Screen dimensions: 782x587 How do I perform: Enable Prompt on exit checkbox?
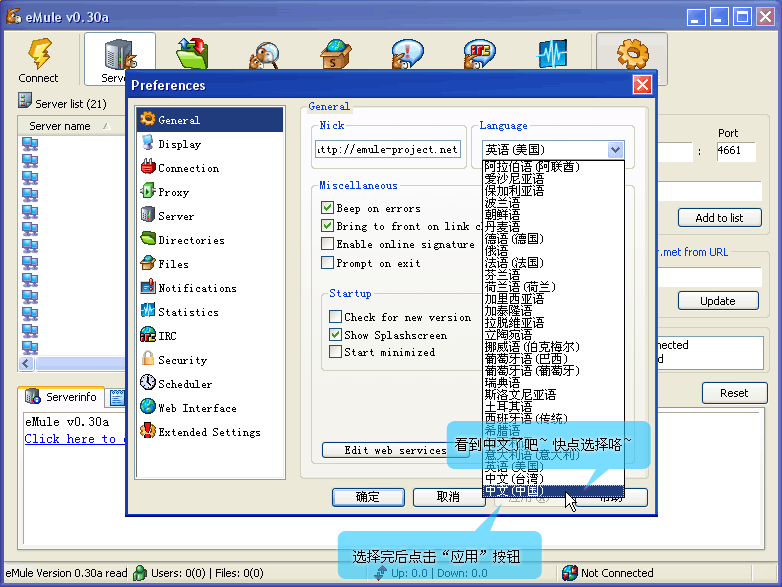(x=327, y=262)
